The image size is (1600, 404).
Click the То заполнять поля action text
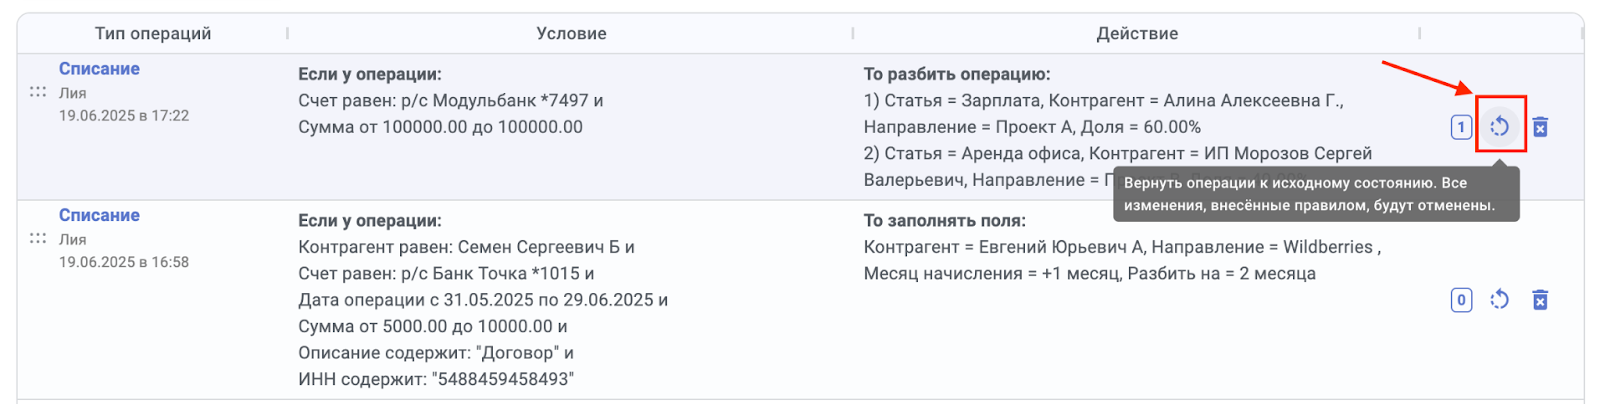(x=945, y=220)
